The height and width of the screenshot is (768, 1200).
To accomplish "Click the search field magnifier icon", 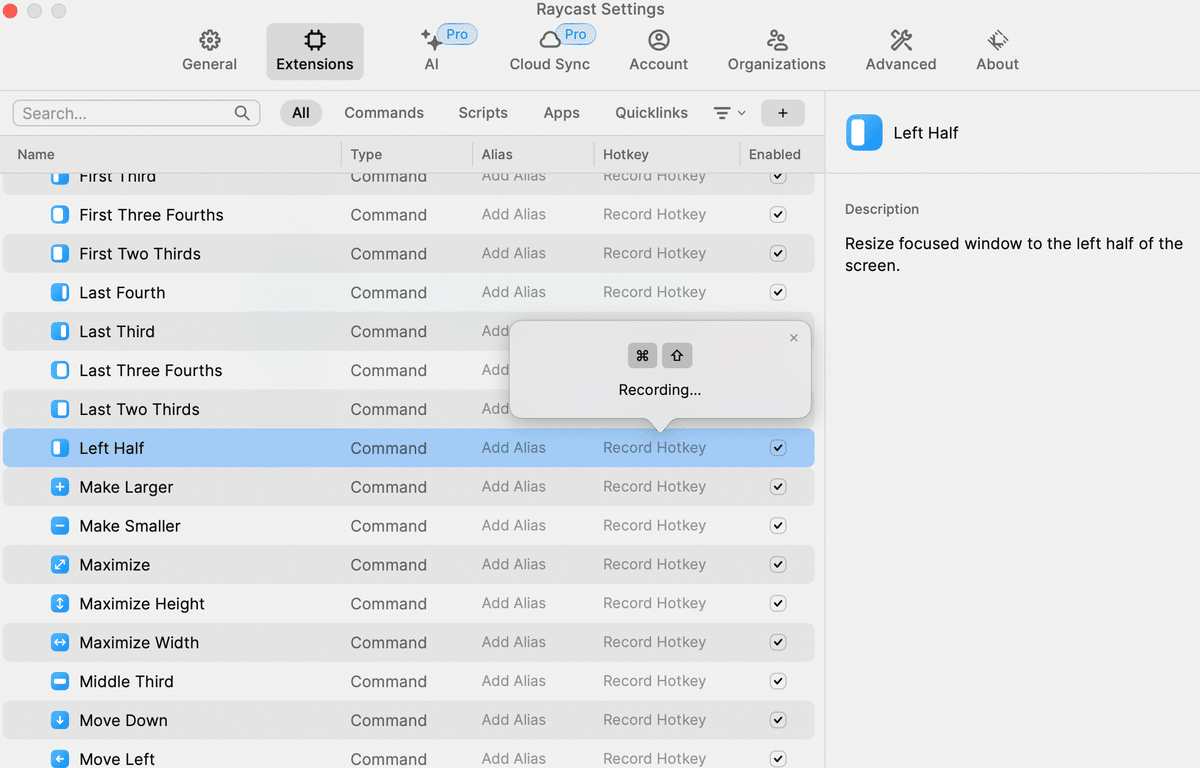I will [242, 113].
